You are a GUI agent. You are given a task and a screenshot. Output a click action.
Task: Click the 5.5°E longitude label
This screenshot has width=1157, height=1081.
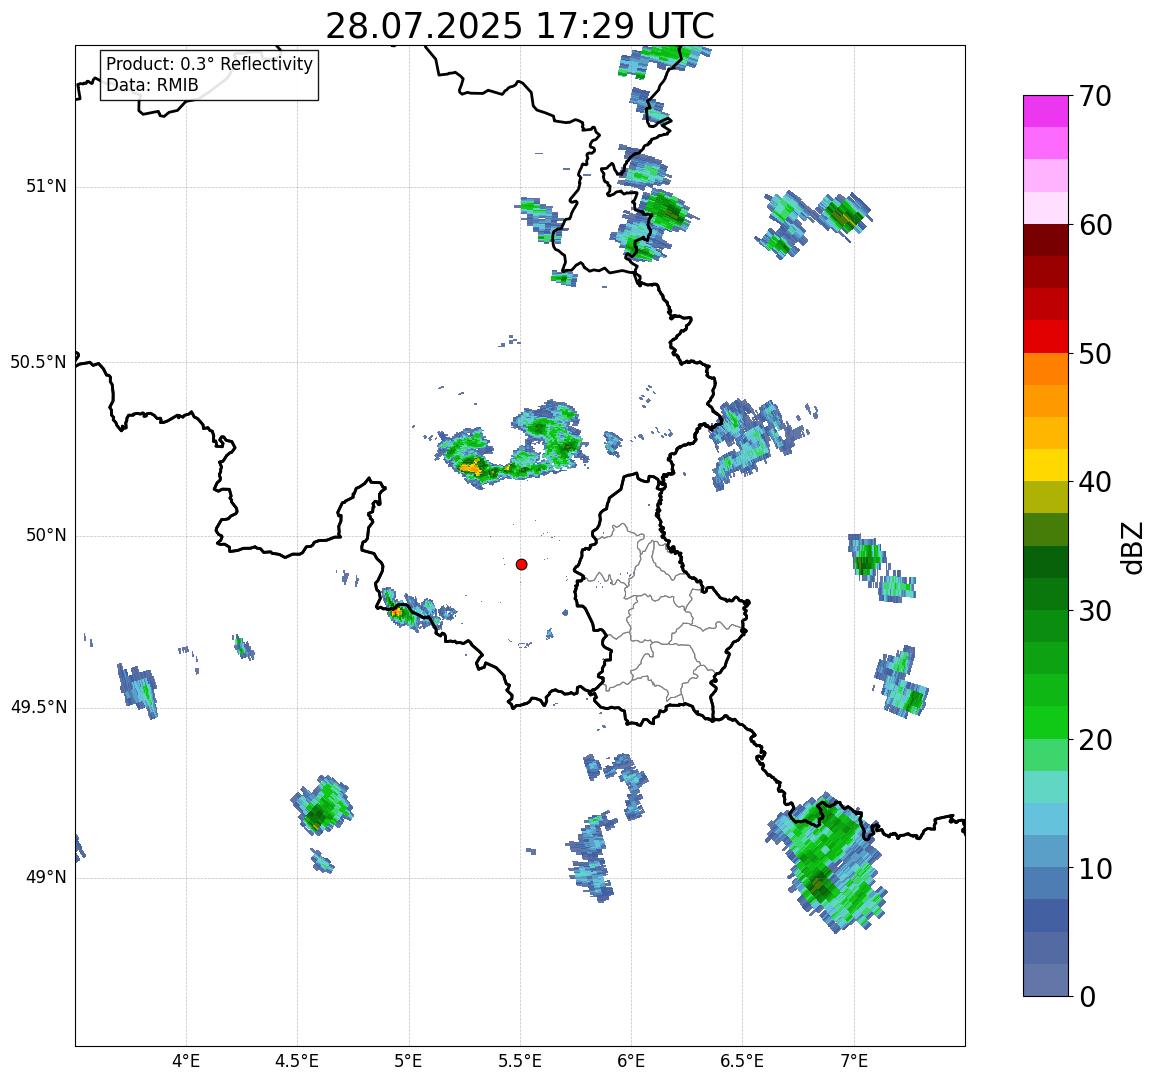(520, 1061)
